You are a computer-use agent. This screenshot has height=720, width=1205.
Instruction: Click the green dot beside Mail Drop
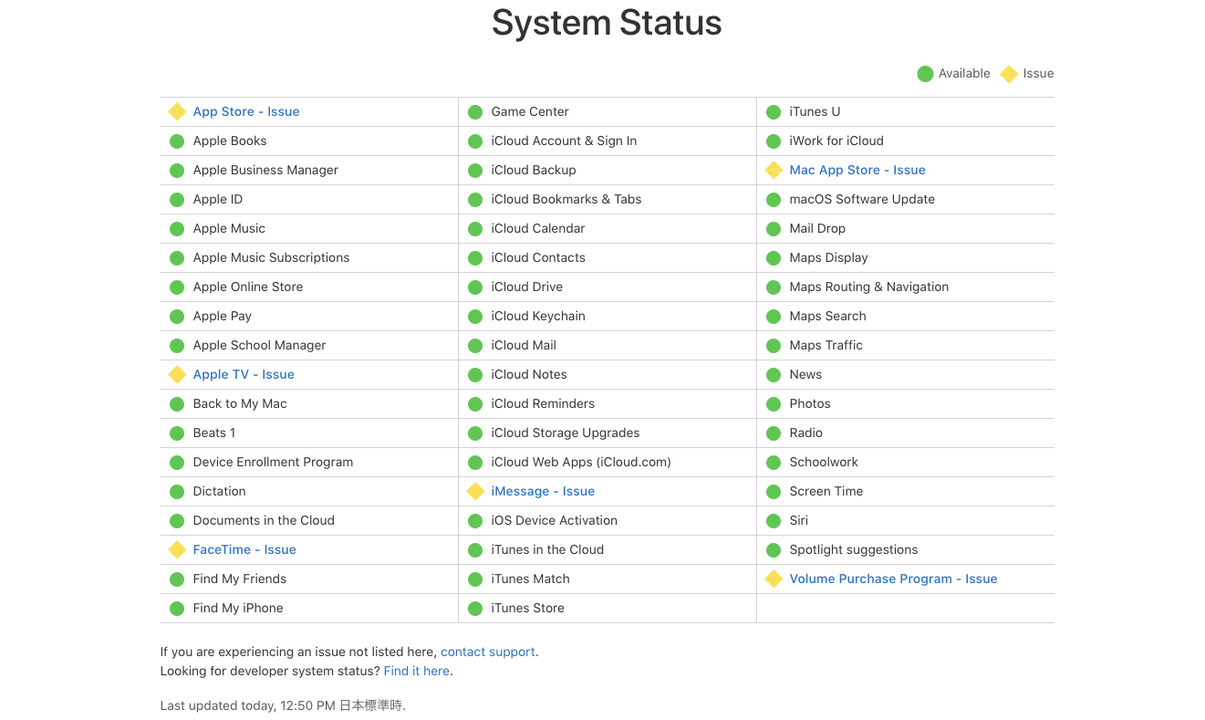pyautogui.click(x=773, y=228)
